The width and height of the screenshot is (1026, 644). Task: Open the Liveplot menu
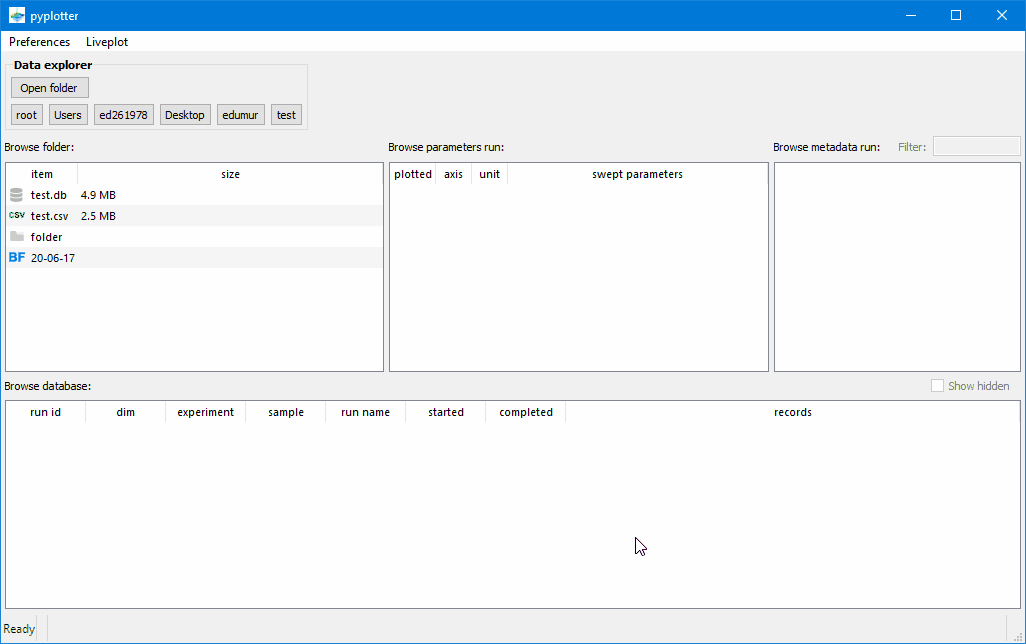tap(107, 42)
